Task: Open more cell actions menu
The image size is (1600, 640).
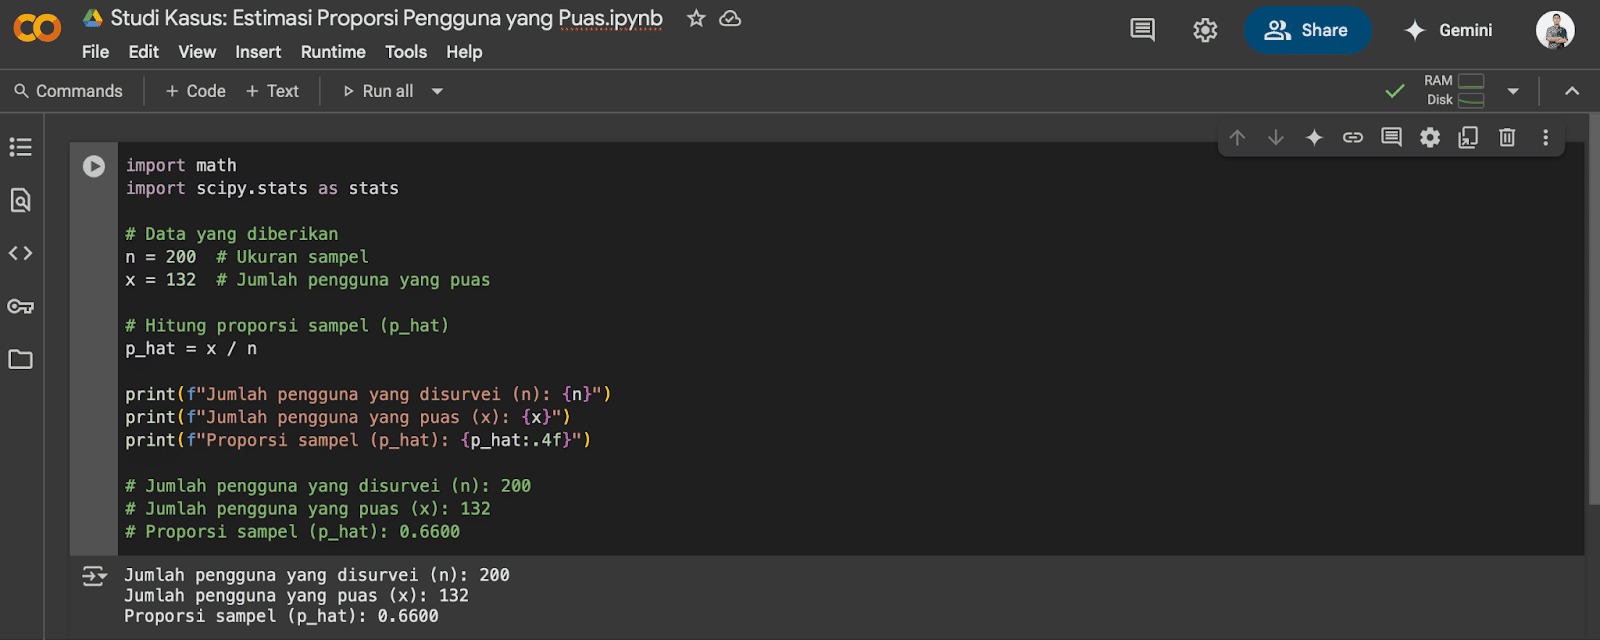Action: point(1545,138)
